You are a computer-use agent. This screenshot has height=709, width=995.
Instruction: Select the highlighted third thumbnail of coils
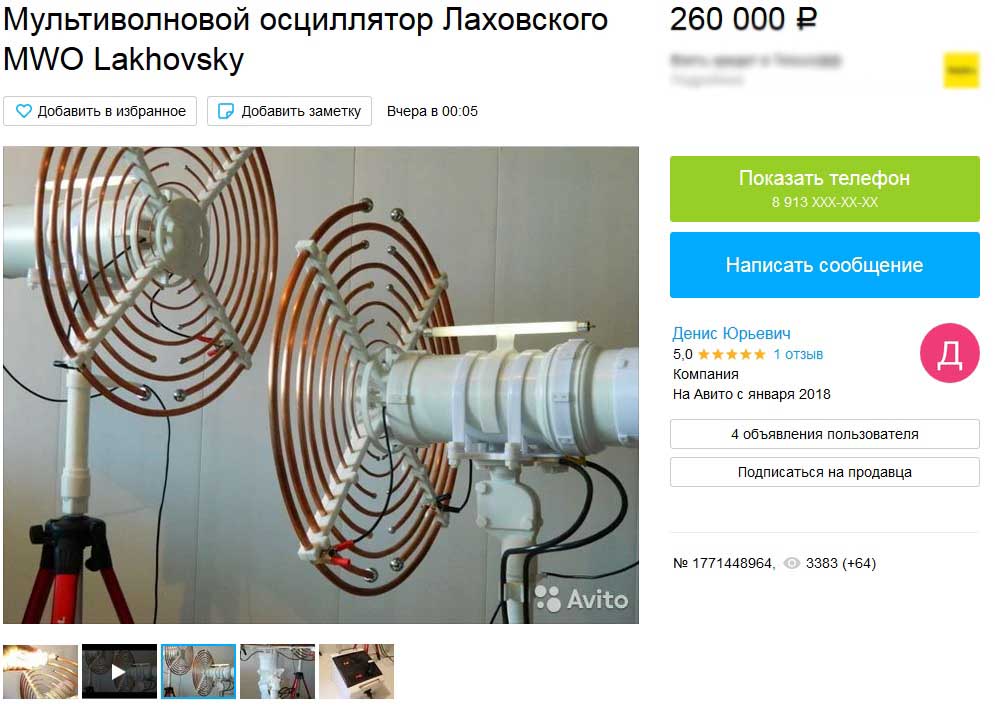(x=198, y=672)
